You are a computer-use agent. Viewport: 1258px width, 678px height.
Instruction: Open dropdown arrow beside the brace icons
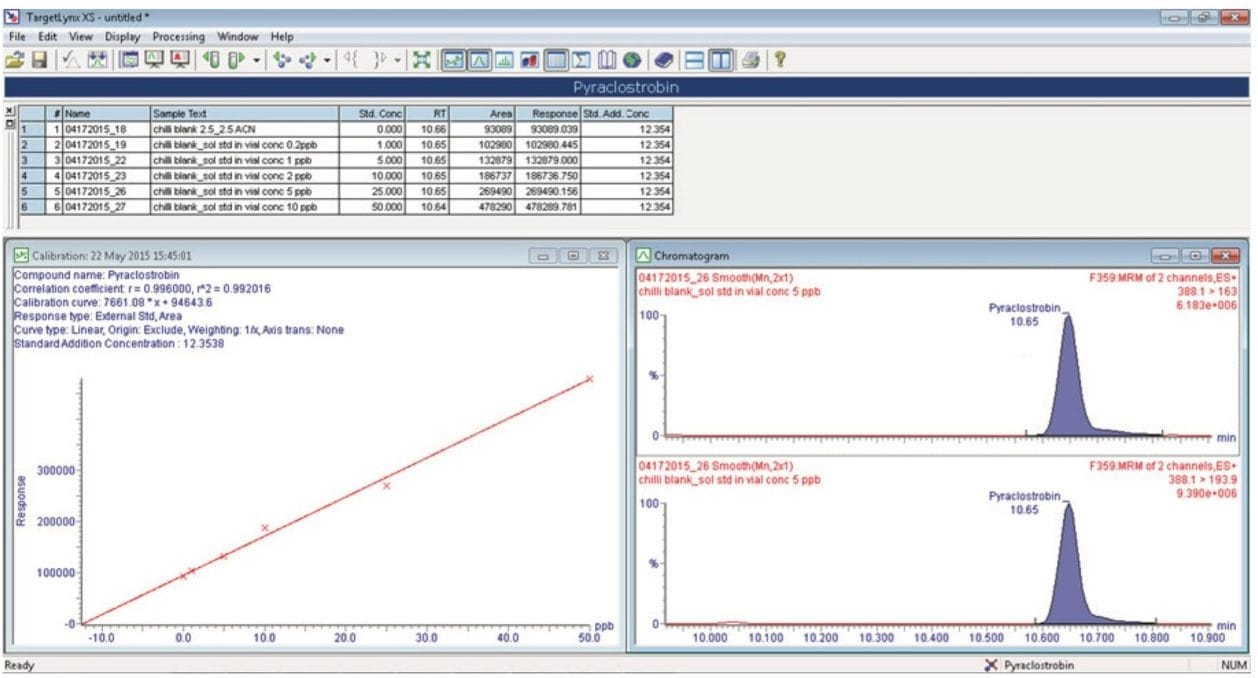pos(398,61)
